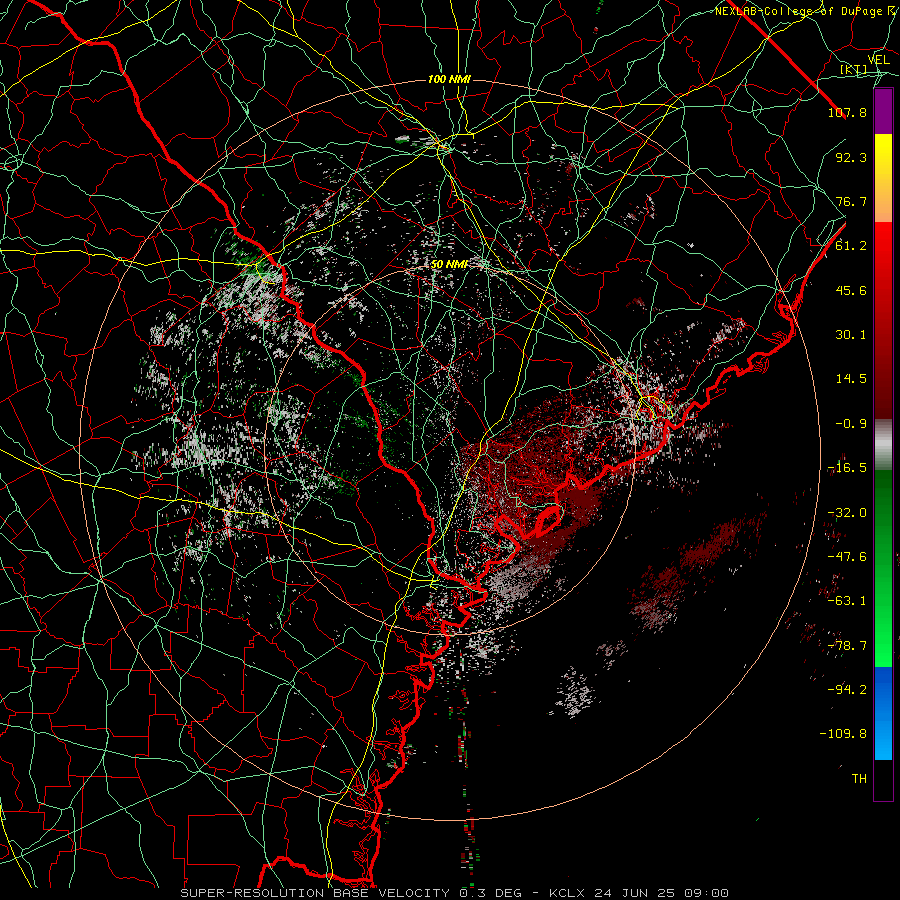900x900 pixels.
Task: Click the 92.3 legend value
Action: [851, 157]
